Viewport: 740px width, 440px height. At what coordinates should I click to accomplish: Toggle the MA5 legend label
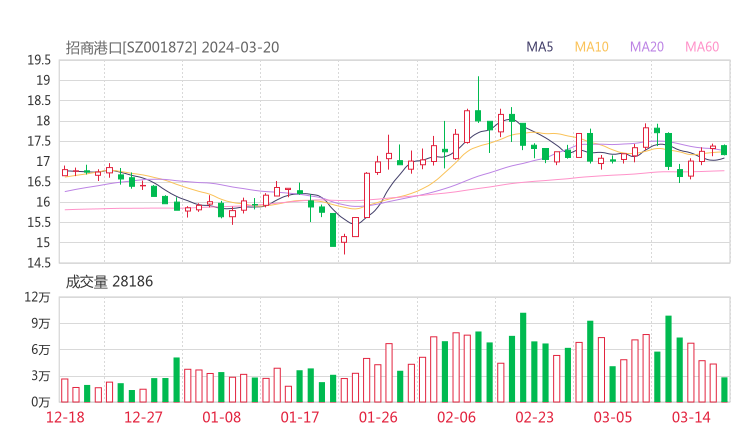[540, 47]
